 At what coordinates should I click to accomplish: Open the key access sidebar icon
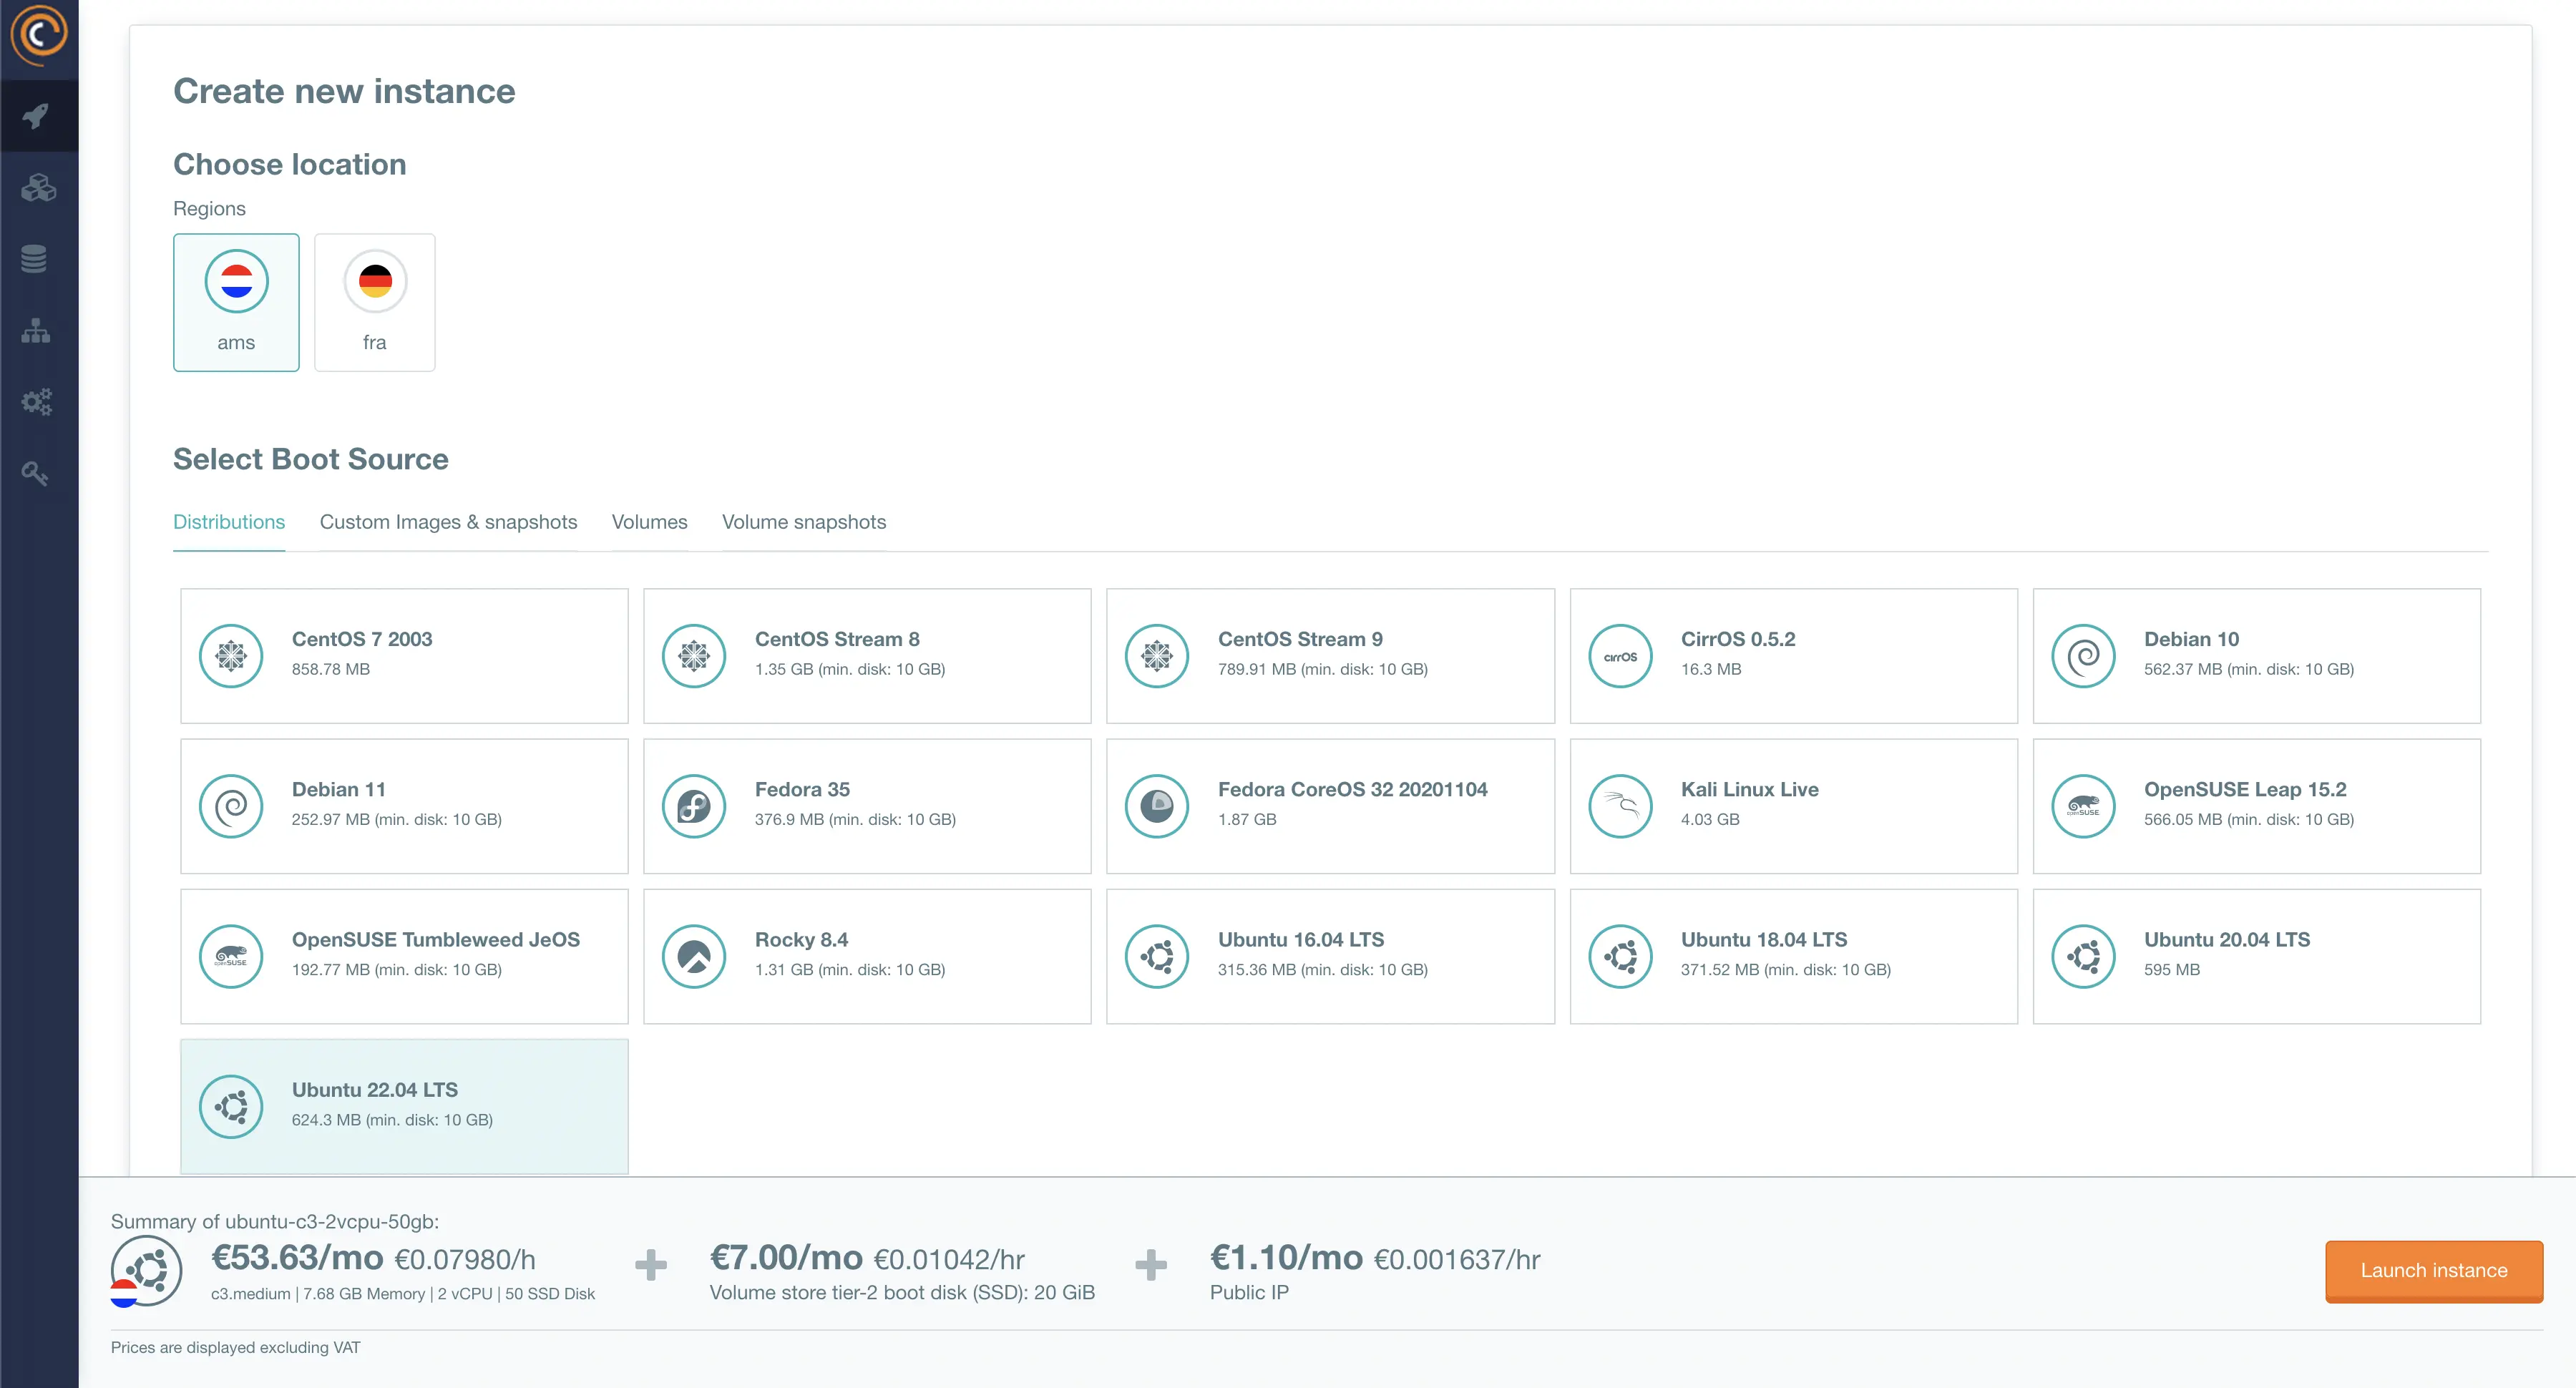tap(35, 473)
